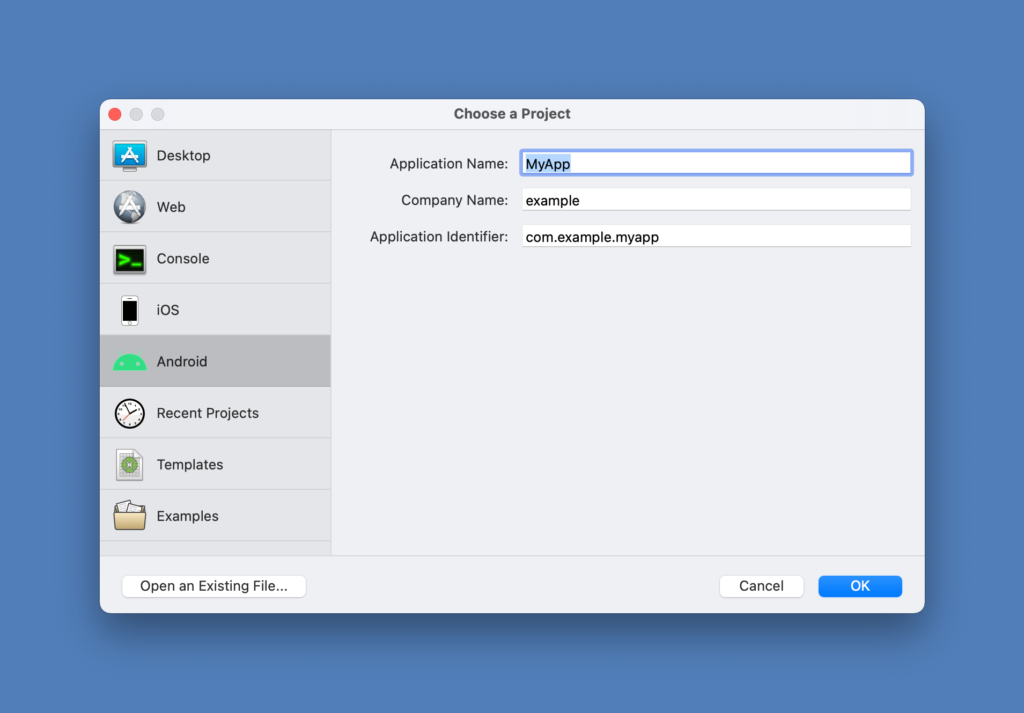Click the Recent Projects clock icon
The width and height of the screenshot is (1024, 713).
pyautogui.click(x=129, y=413)
